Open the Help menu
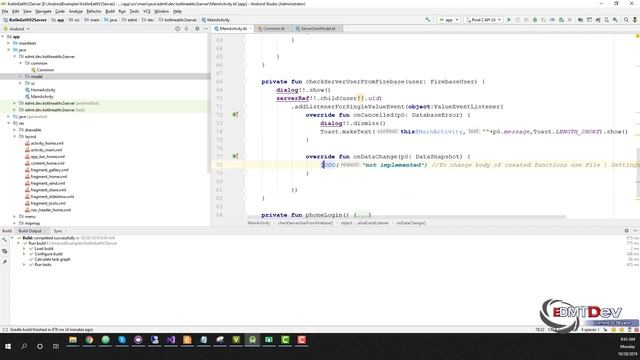 177,11
